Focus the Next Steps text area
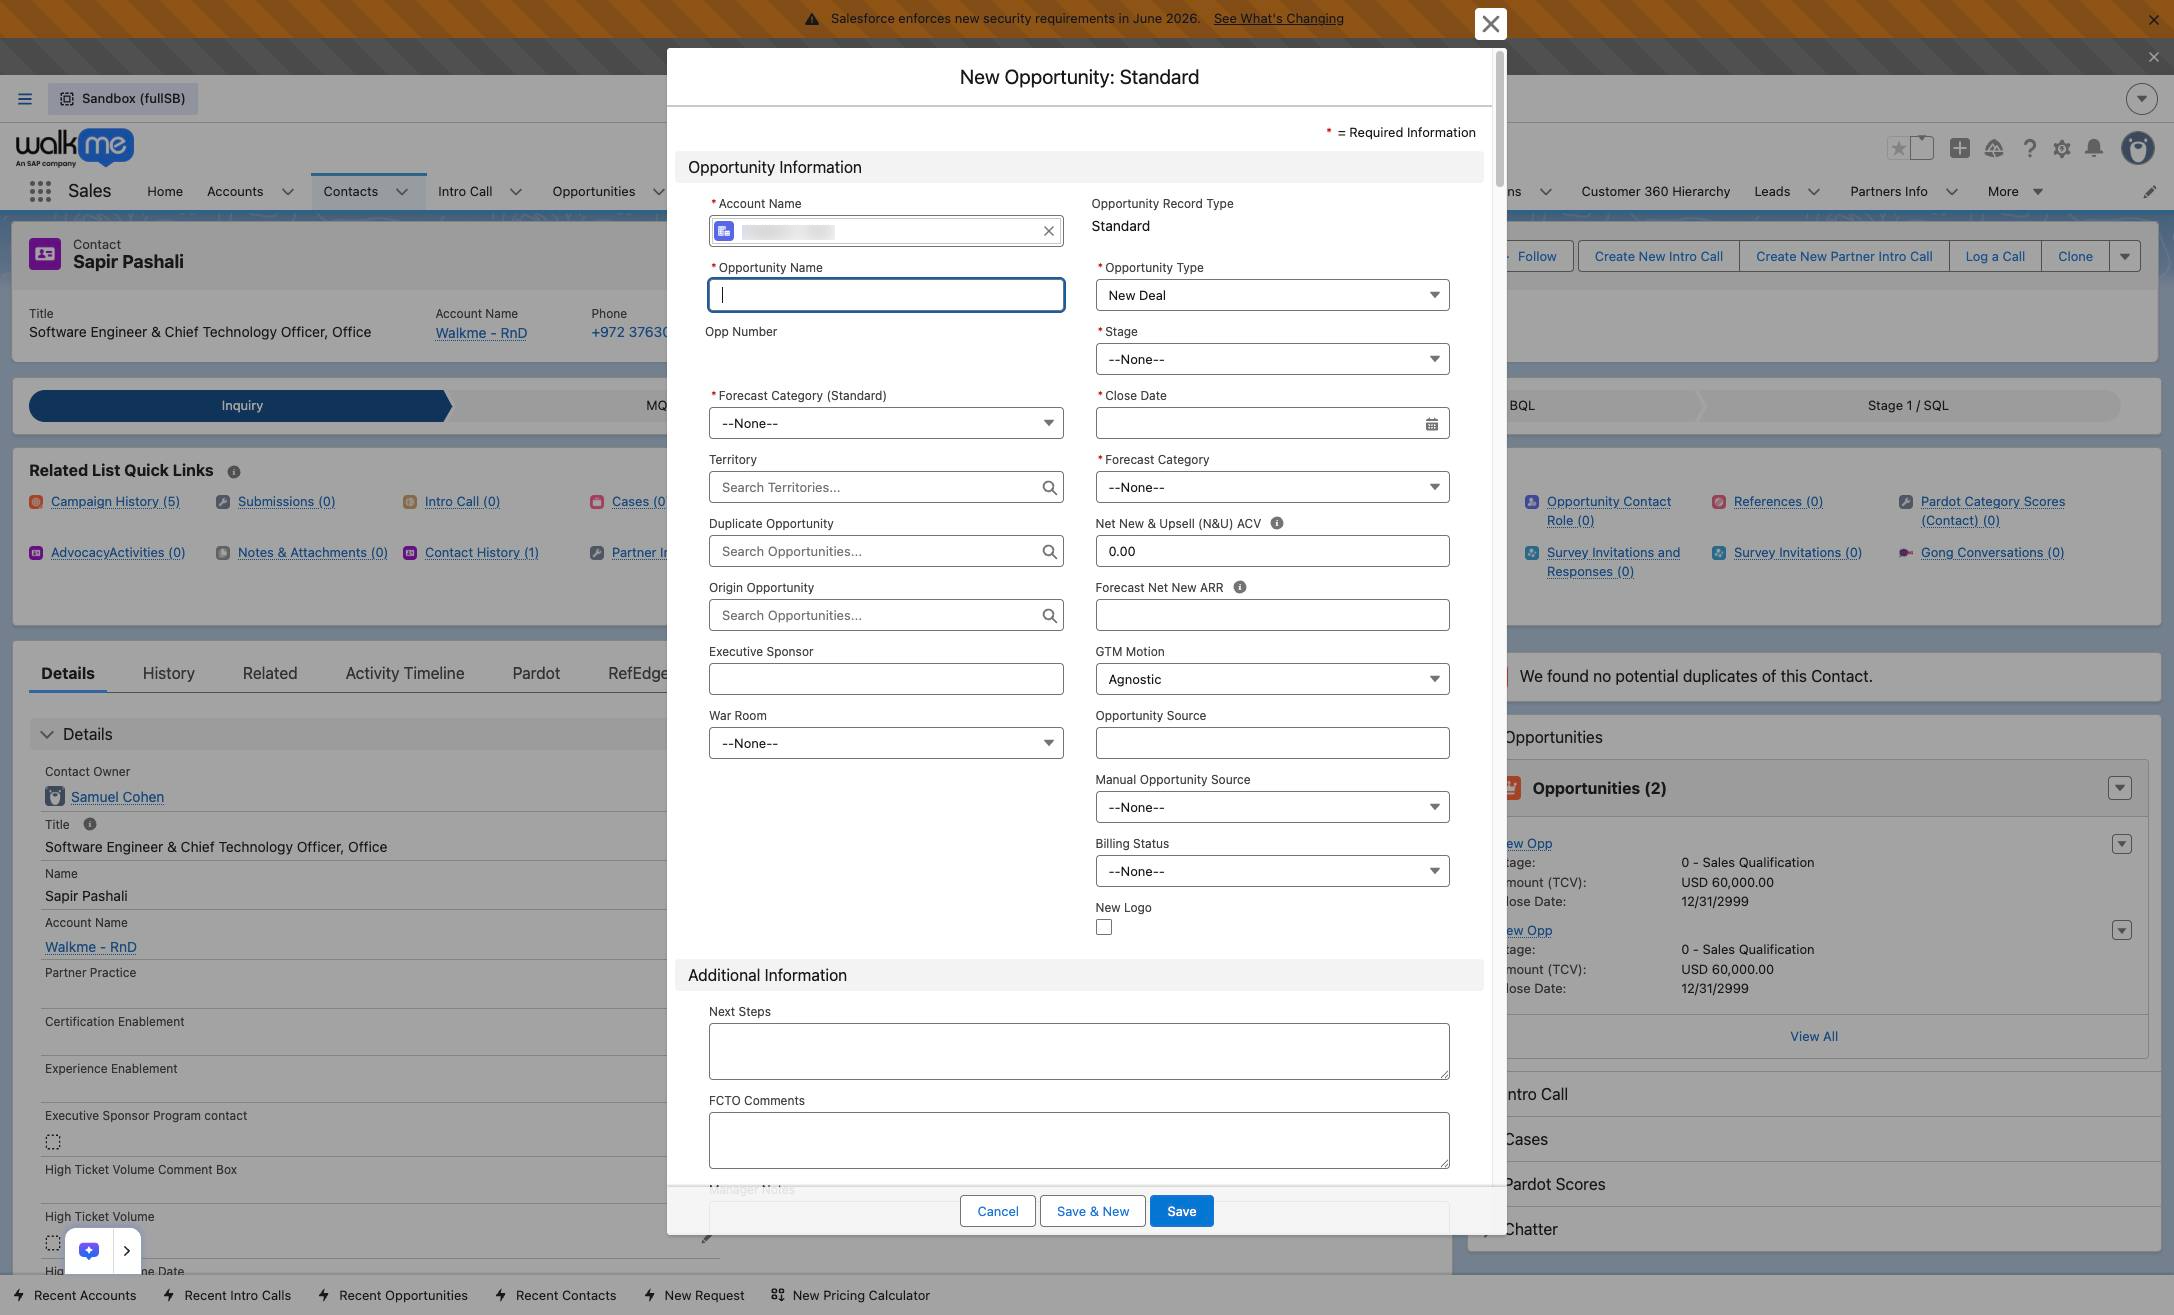Image resolution: width=2174 pixels, height=1315 pixels. pyautogui.click(x=1079, y=1051)
